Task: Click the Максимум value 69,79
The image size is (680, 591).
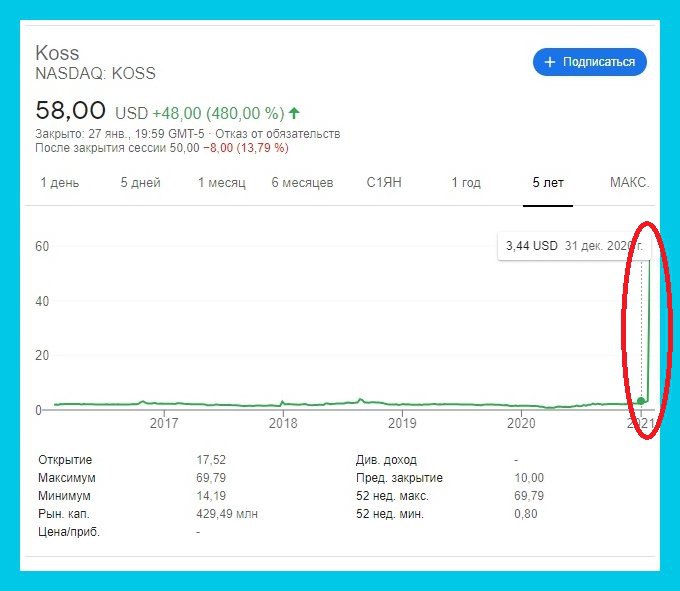Action: point(211,478)
